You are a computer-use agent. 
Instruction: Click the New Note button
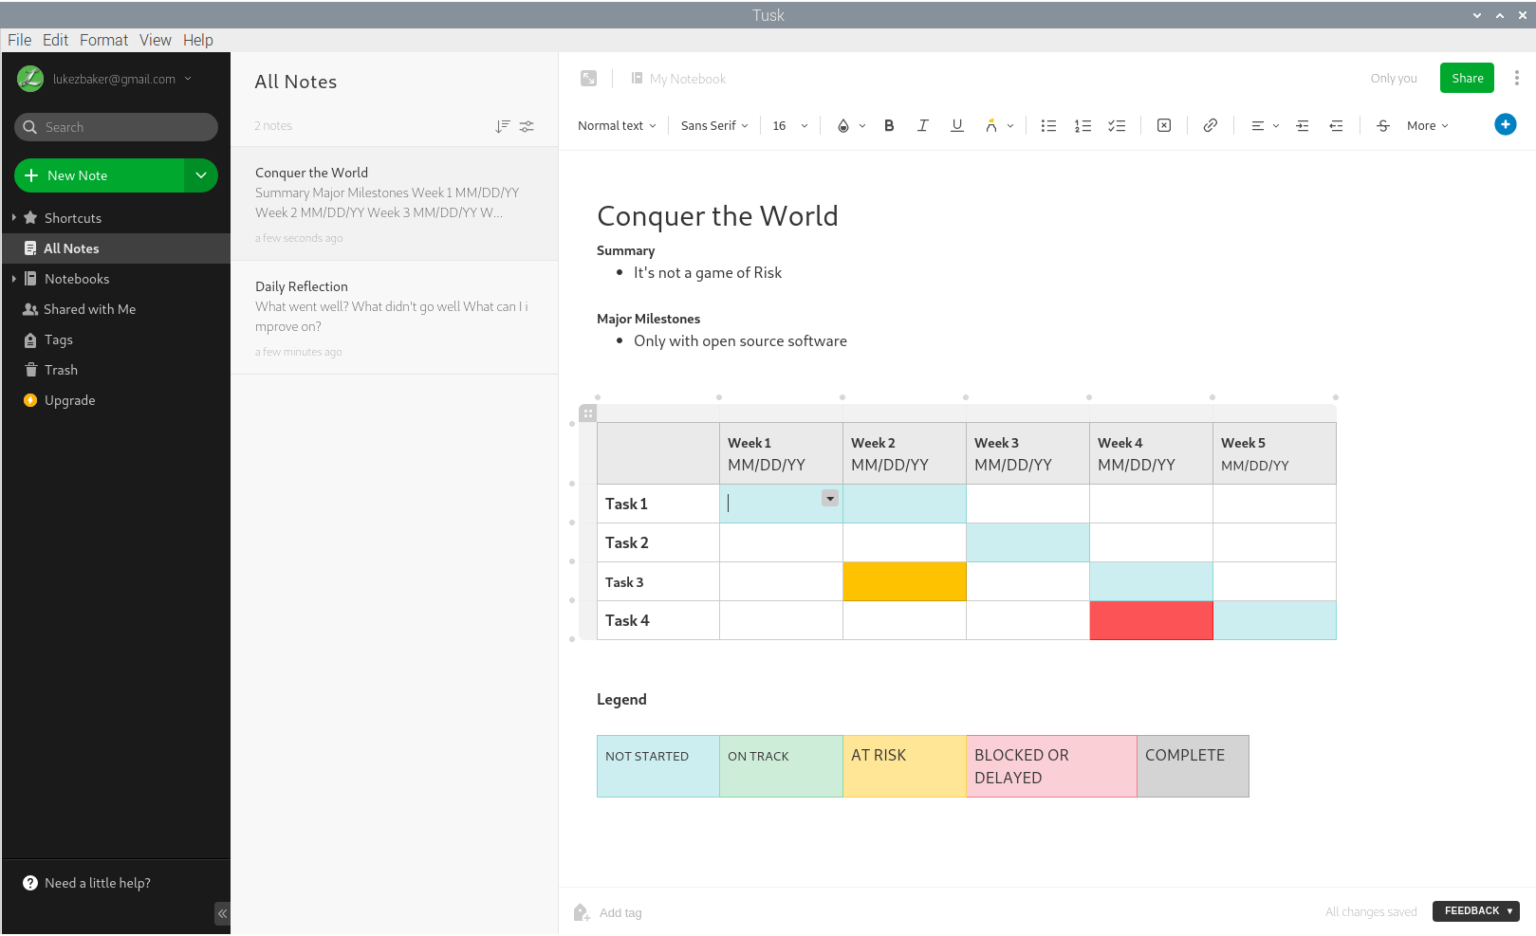[x=98, y=176]
